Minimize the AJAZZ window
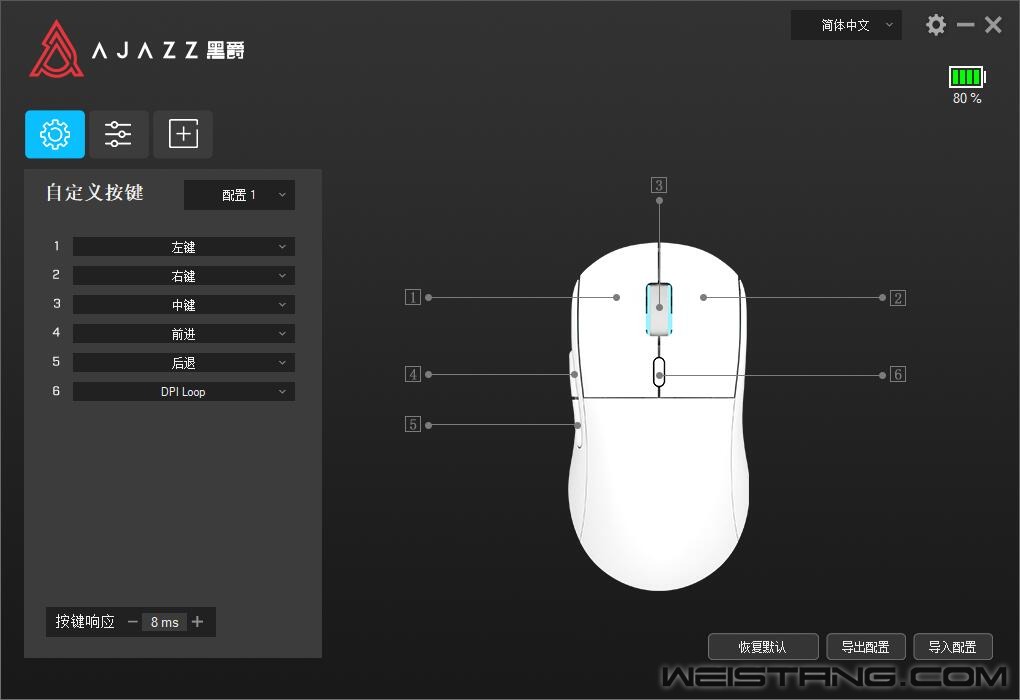 pyautogui.click(x=965, y=25)
